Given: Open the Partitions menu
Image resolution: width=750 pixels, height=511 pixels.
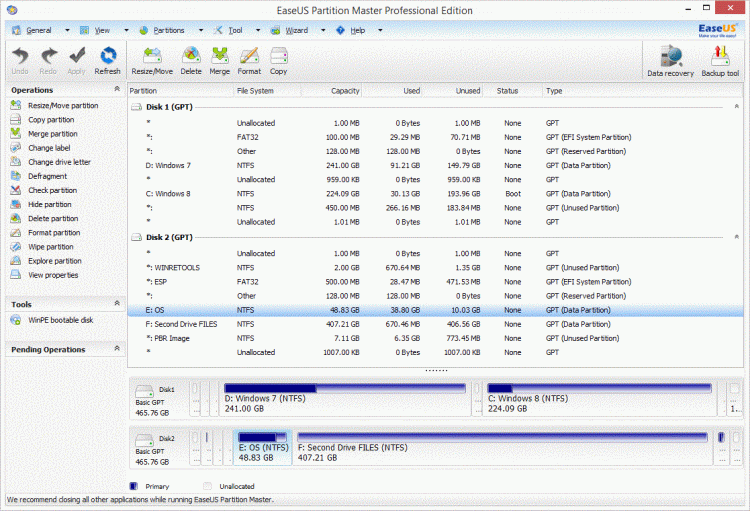Looking at the screenshot, I should [x=168, y=30].
